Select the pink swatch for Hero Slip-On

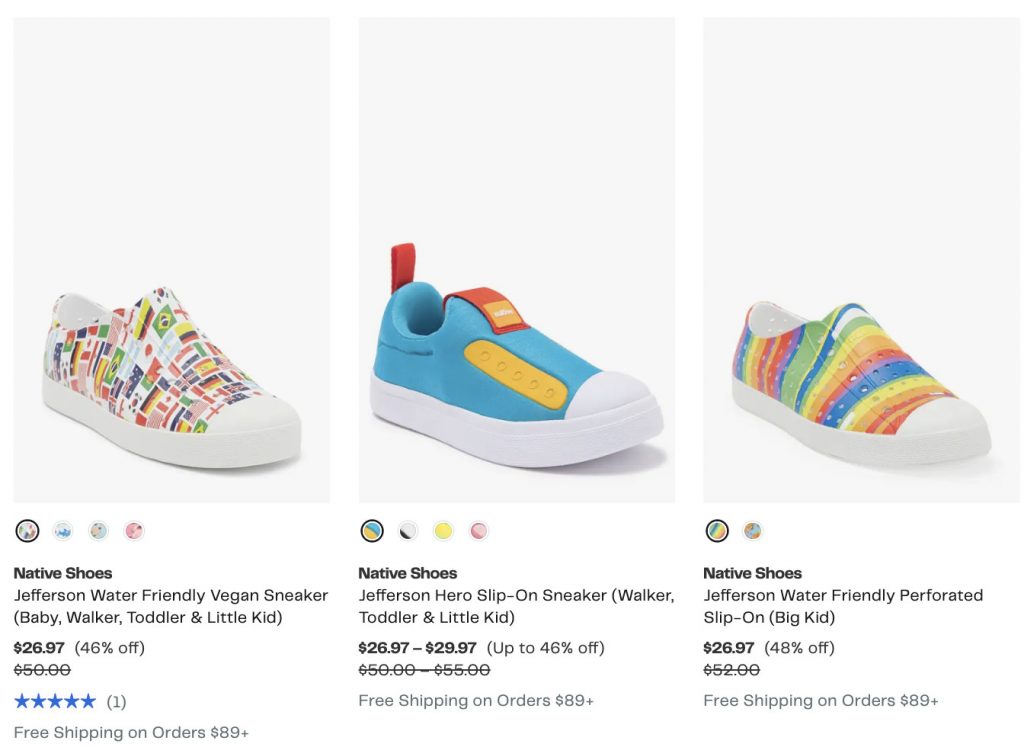coord(479,531)
